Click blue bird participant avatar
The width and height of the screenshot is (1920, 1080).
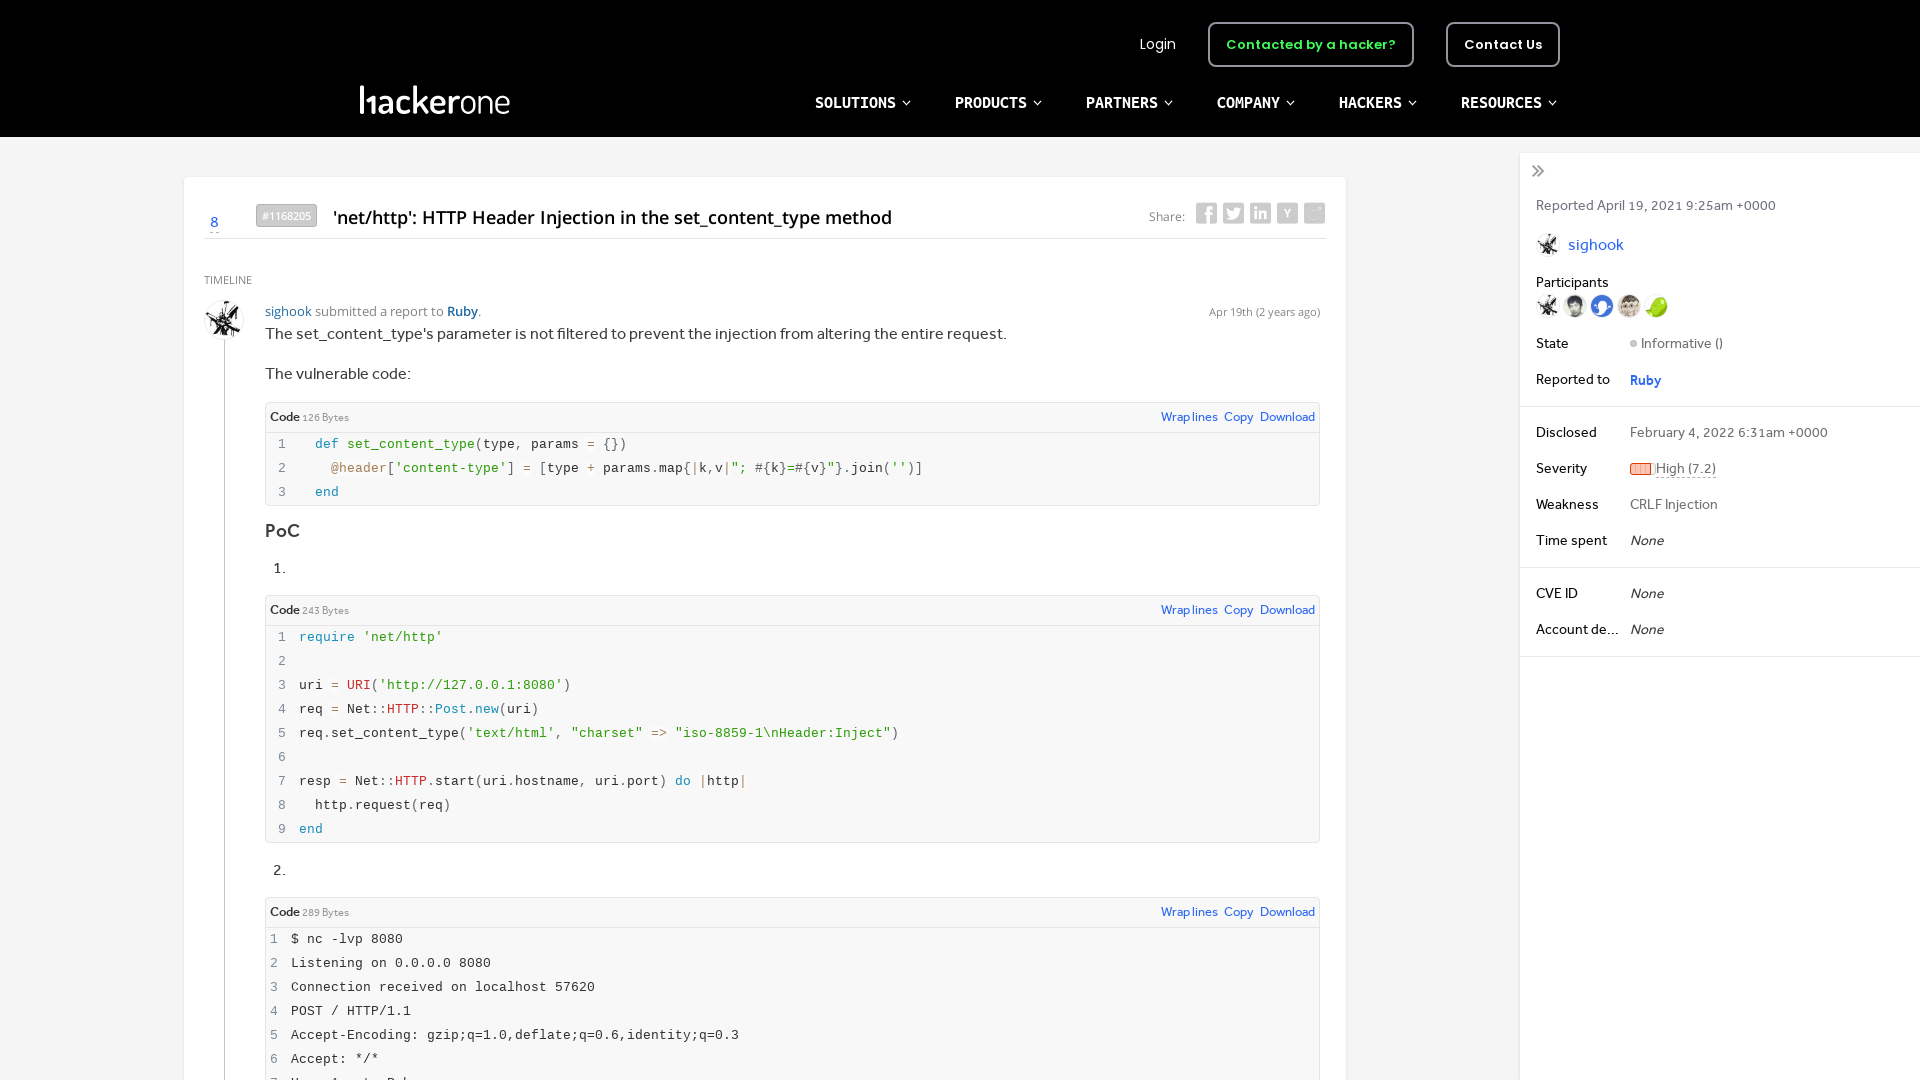tap(1602, 306)
